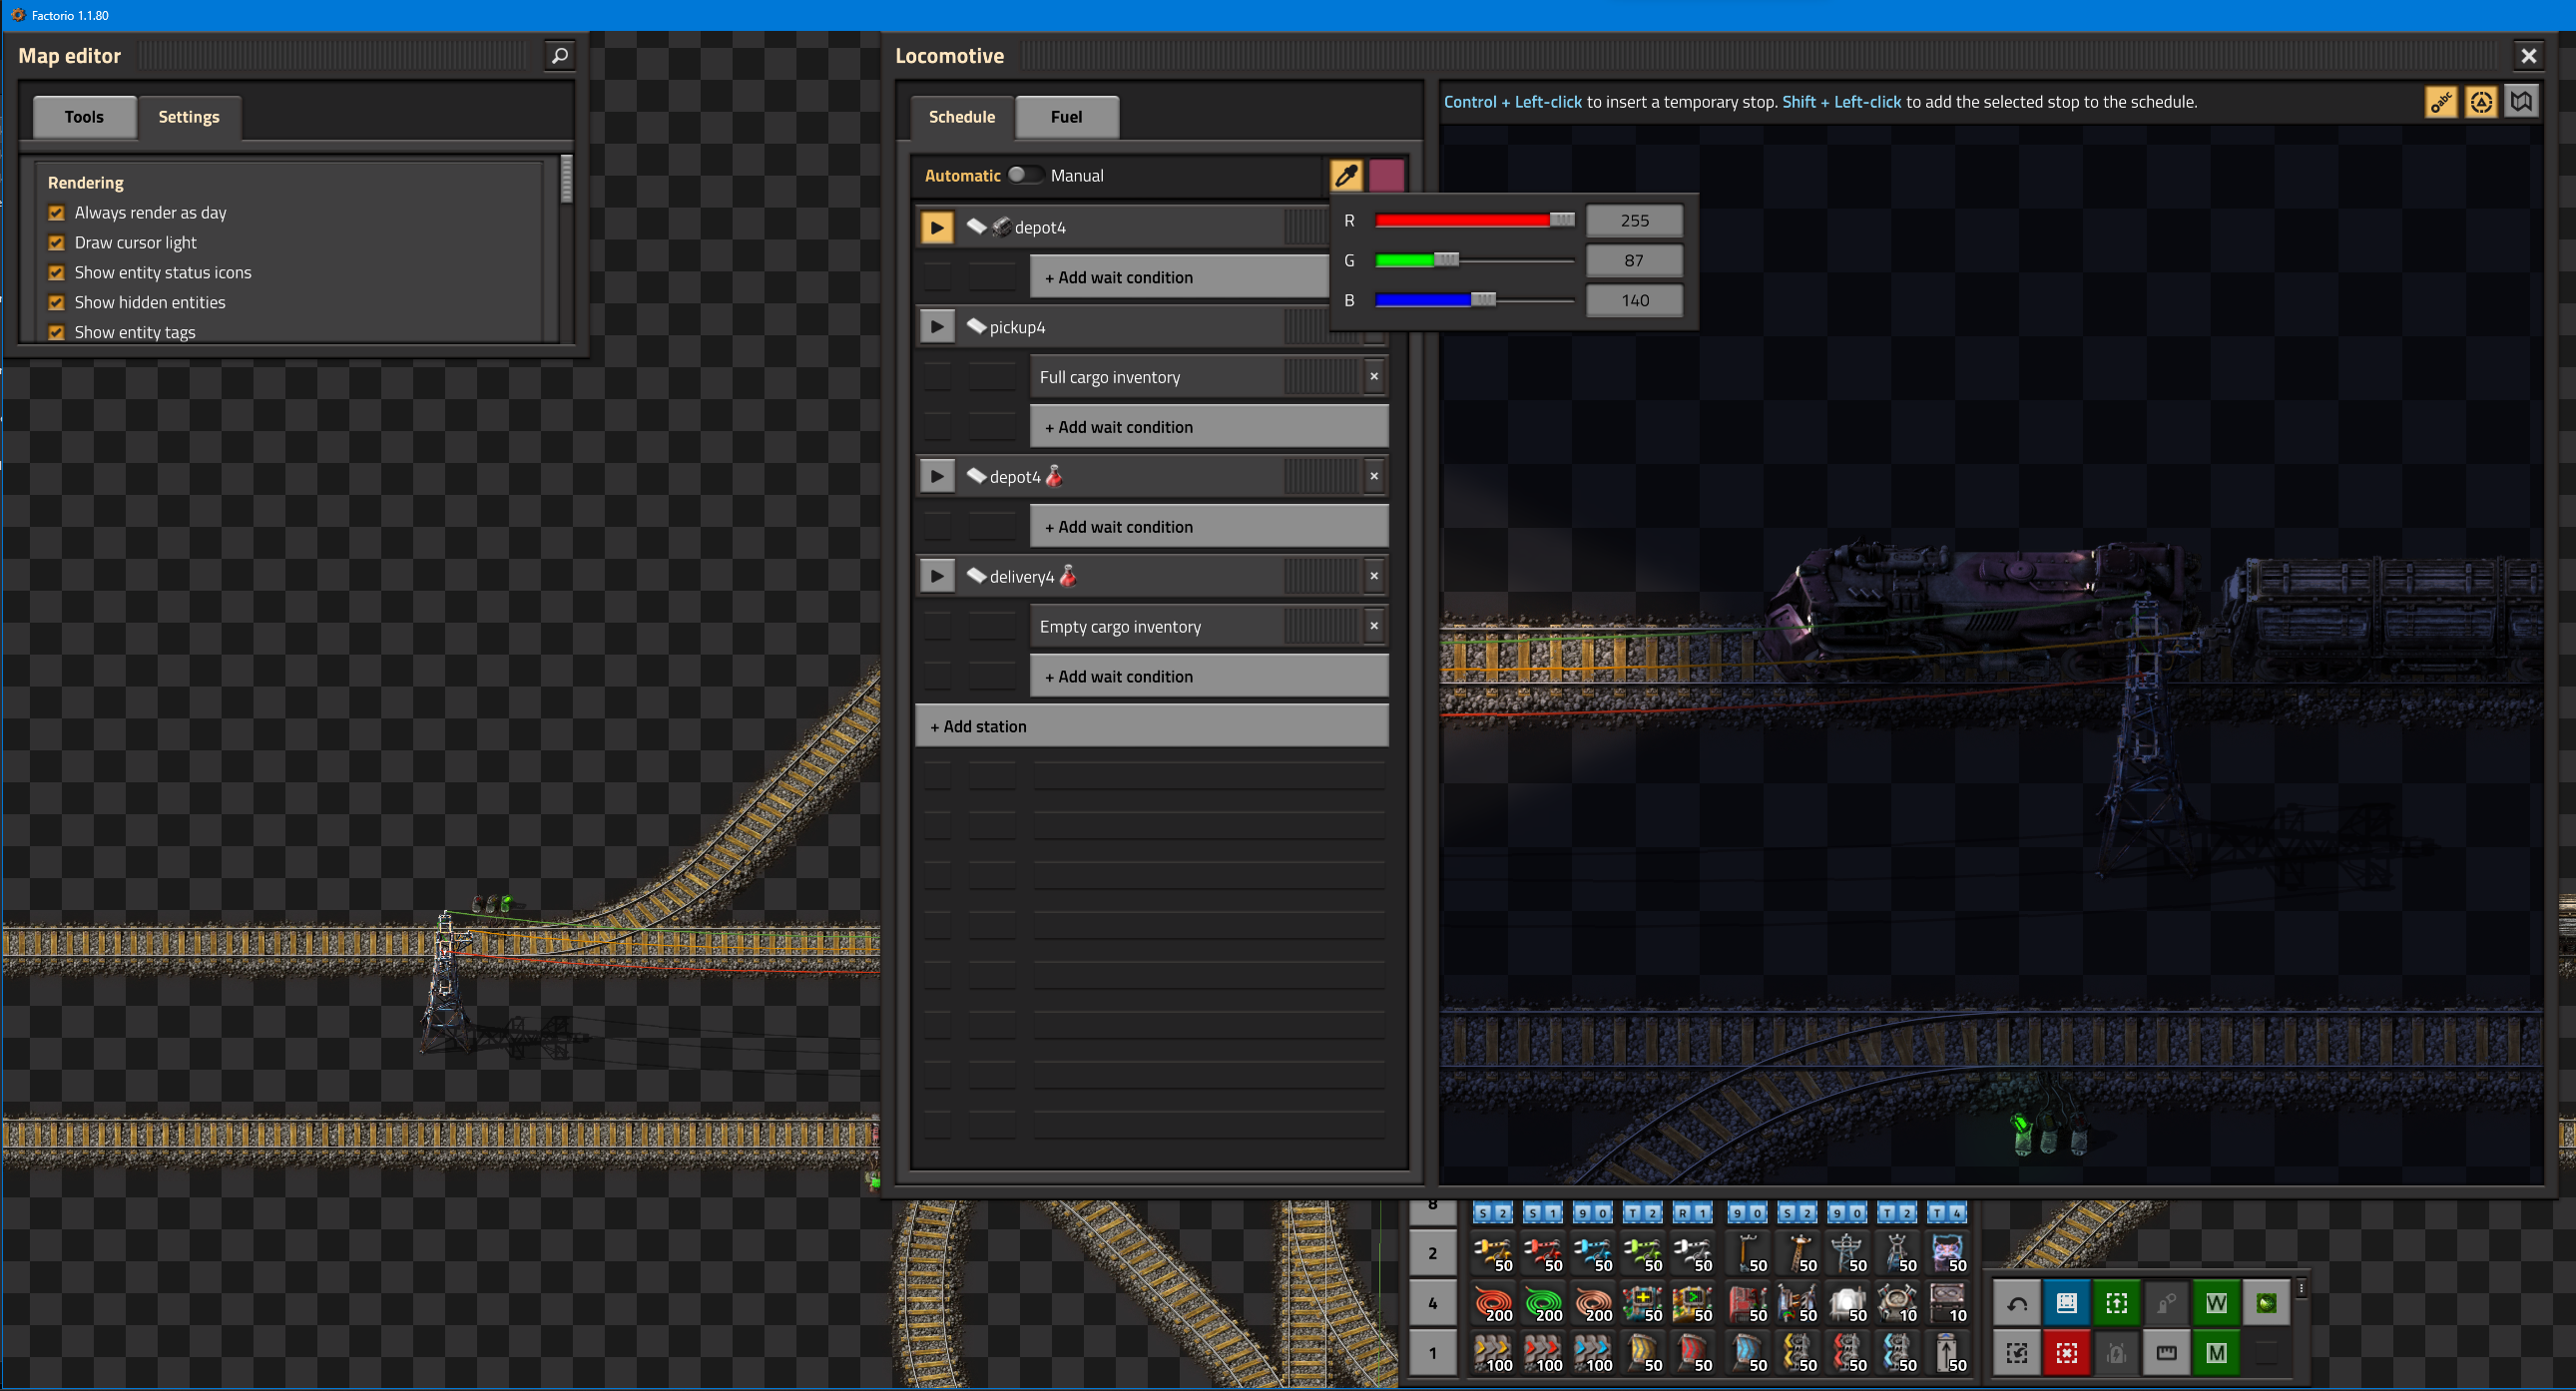Click the green G color slider

click(1475, 260)
